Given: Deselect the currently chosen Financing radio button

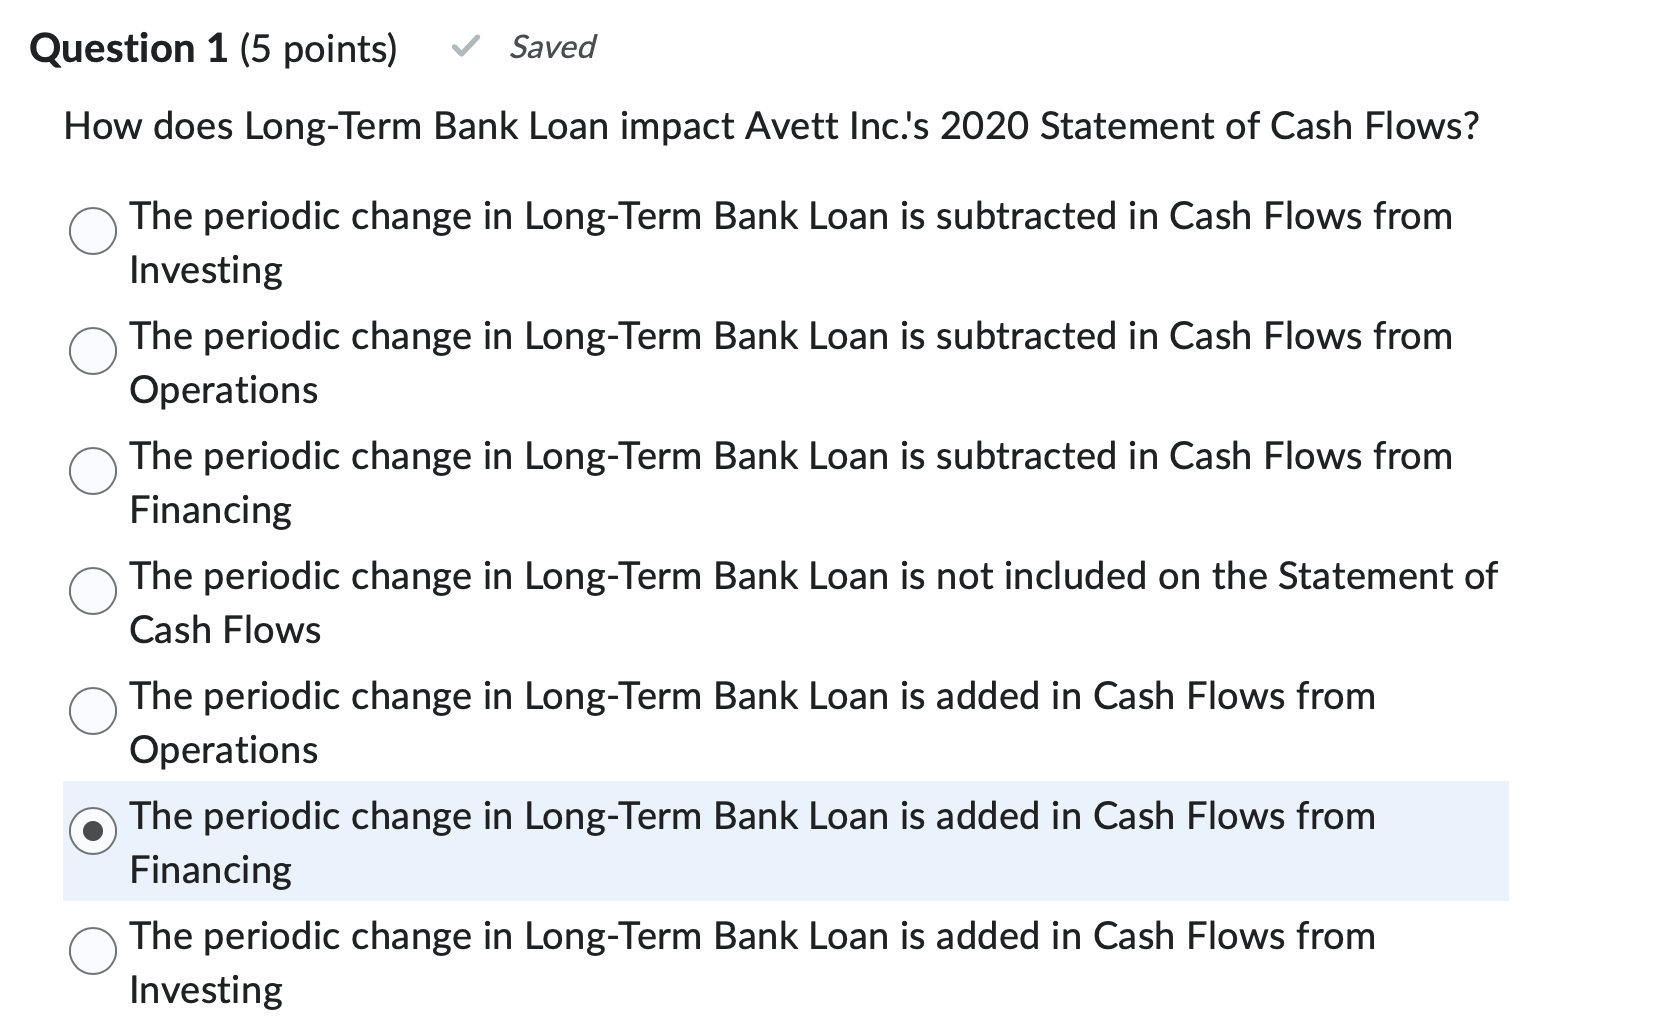Looking at the screenshot, I should point(92,832).
